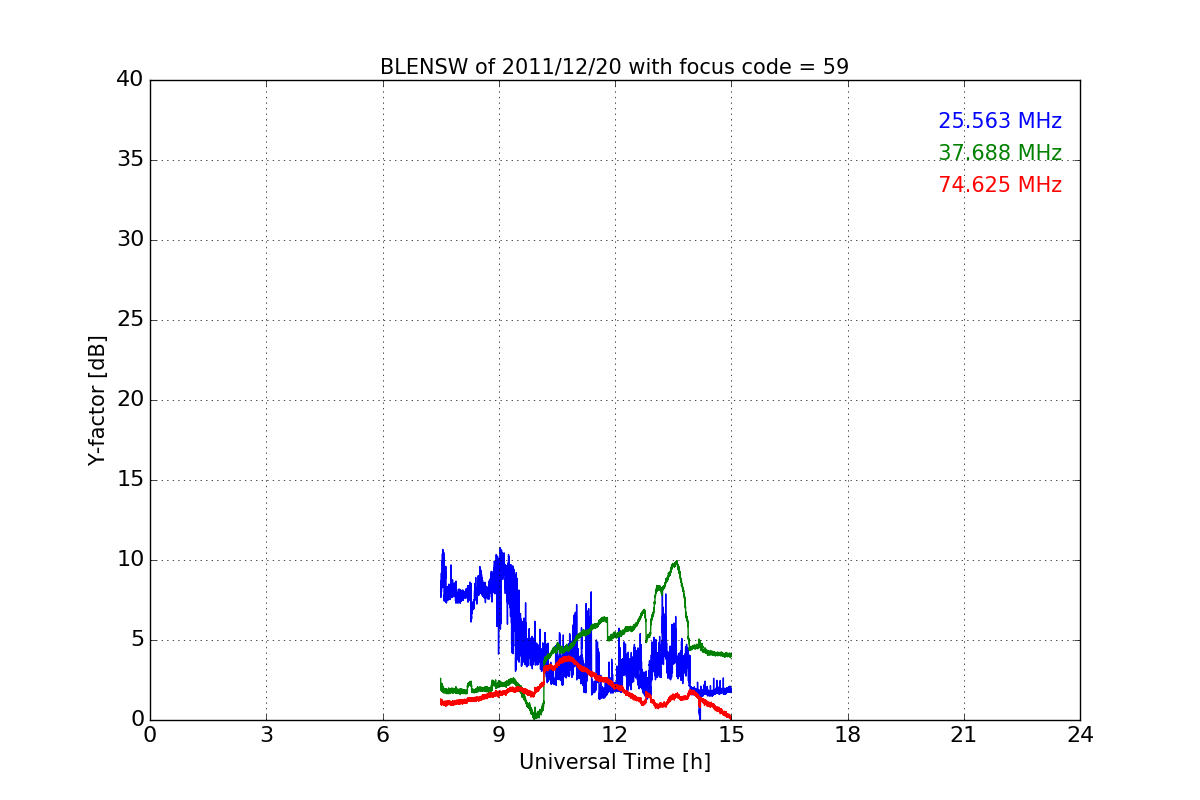The height and width of the screenshot is (800, 1200).
Task: Select the red '74.625 MHz' legend label
Action: pos(1000,185)
